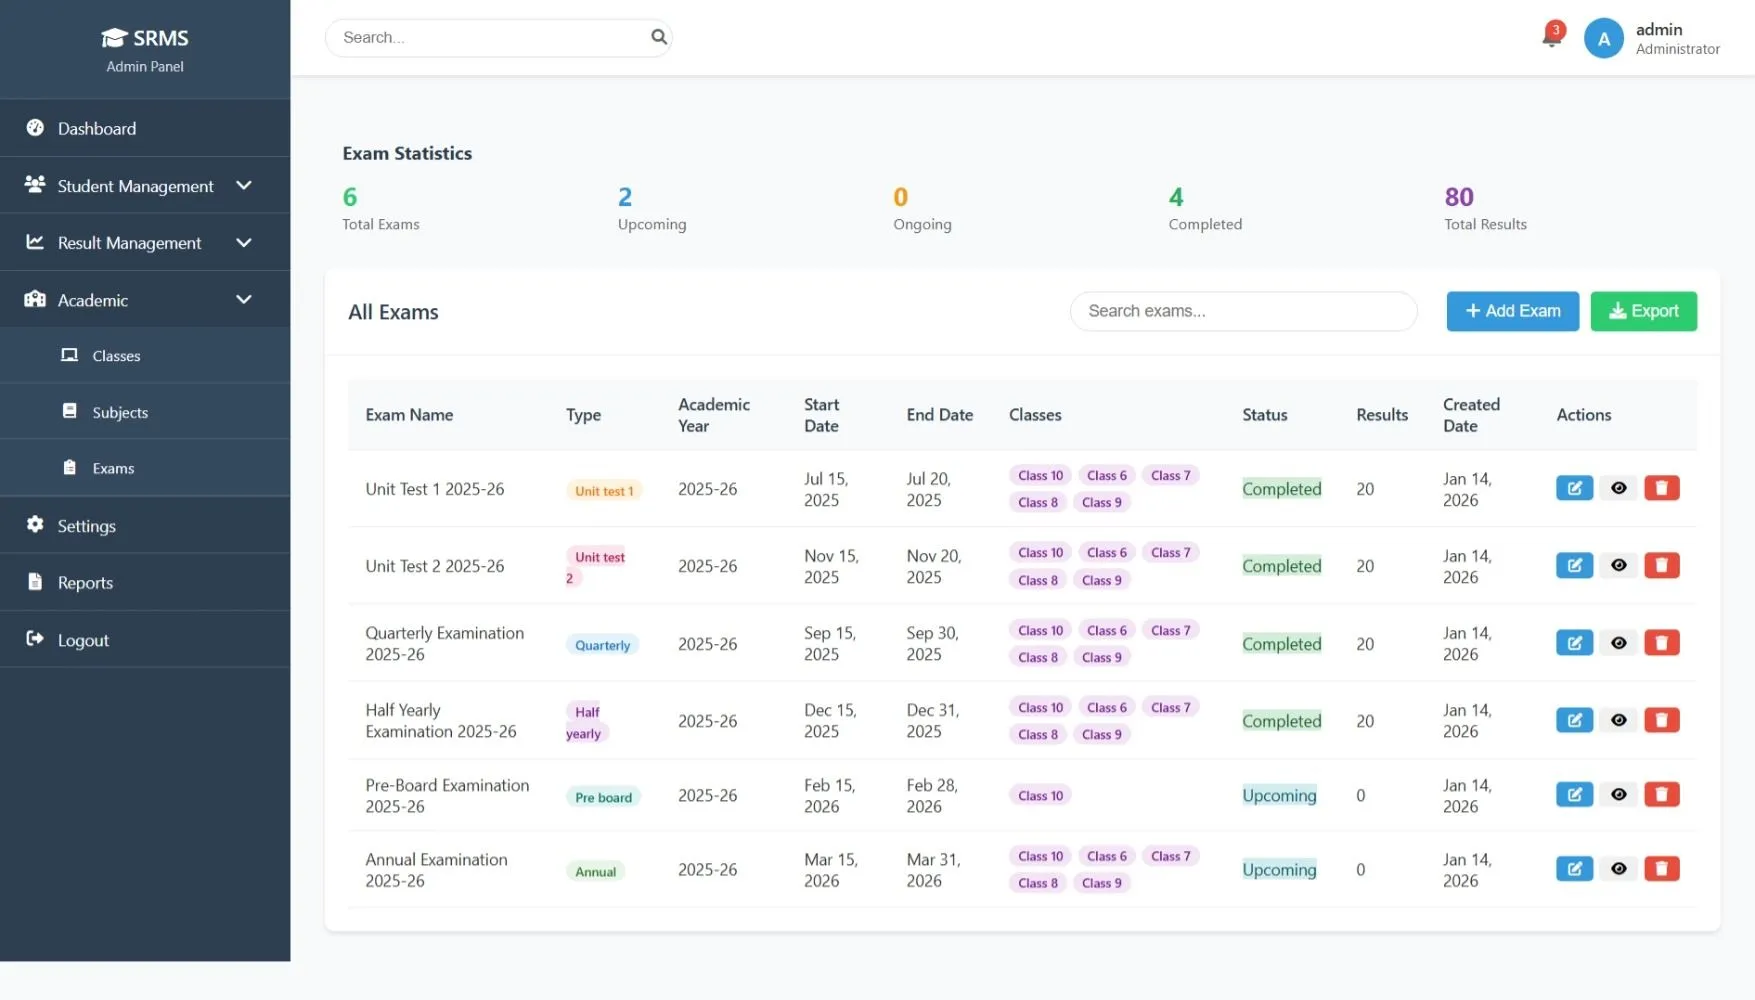Click the Add Exam button
This screenshot has width=1755, height=1000.
pos(1512,311)
